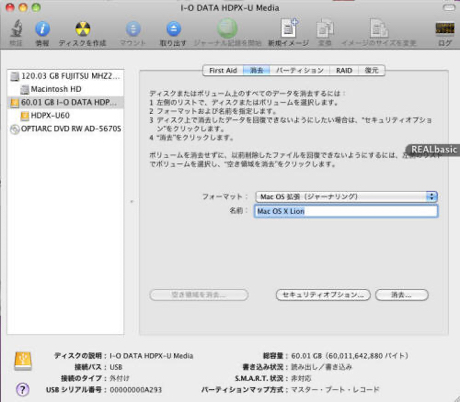The width and height of the screenshot is (460, 402).
Task: Switch to the Erase (消去) tab
Action: (257, 70)
